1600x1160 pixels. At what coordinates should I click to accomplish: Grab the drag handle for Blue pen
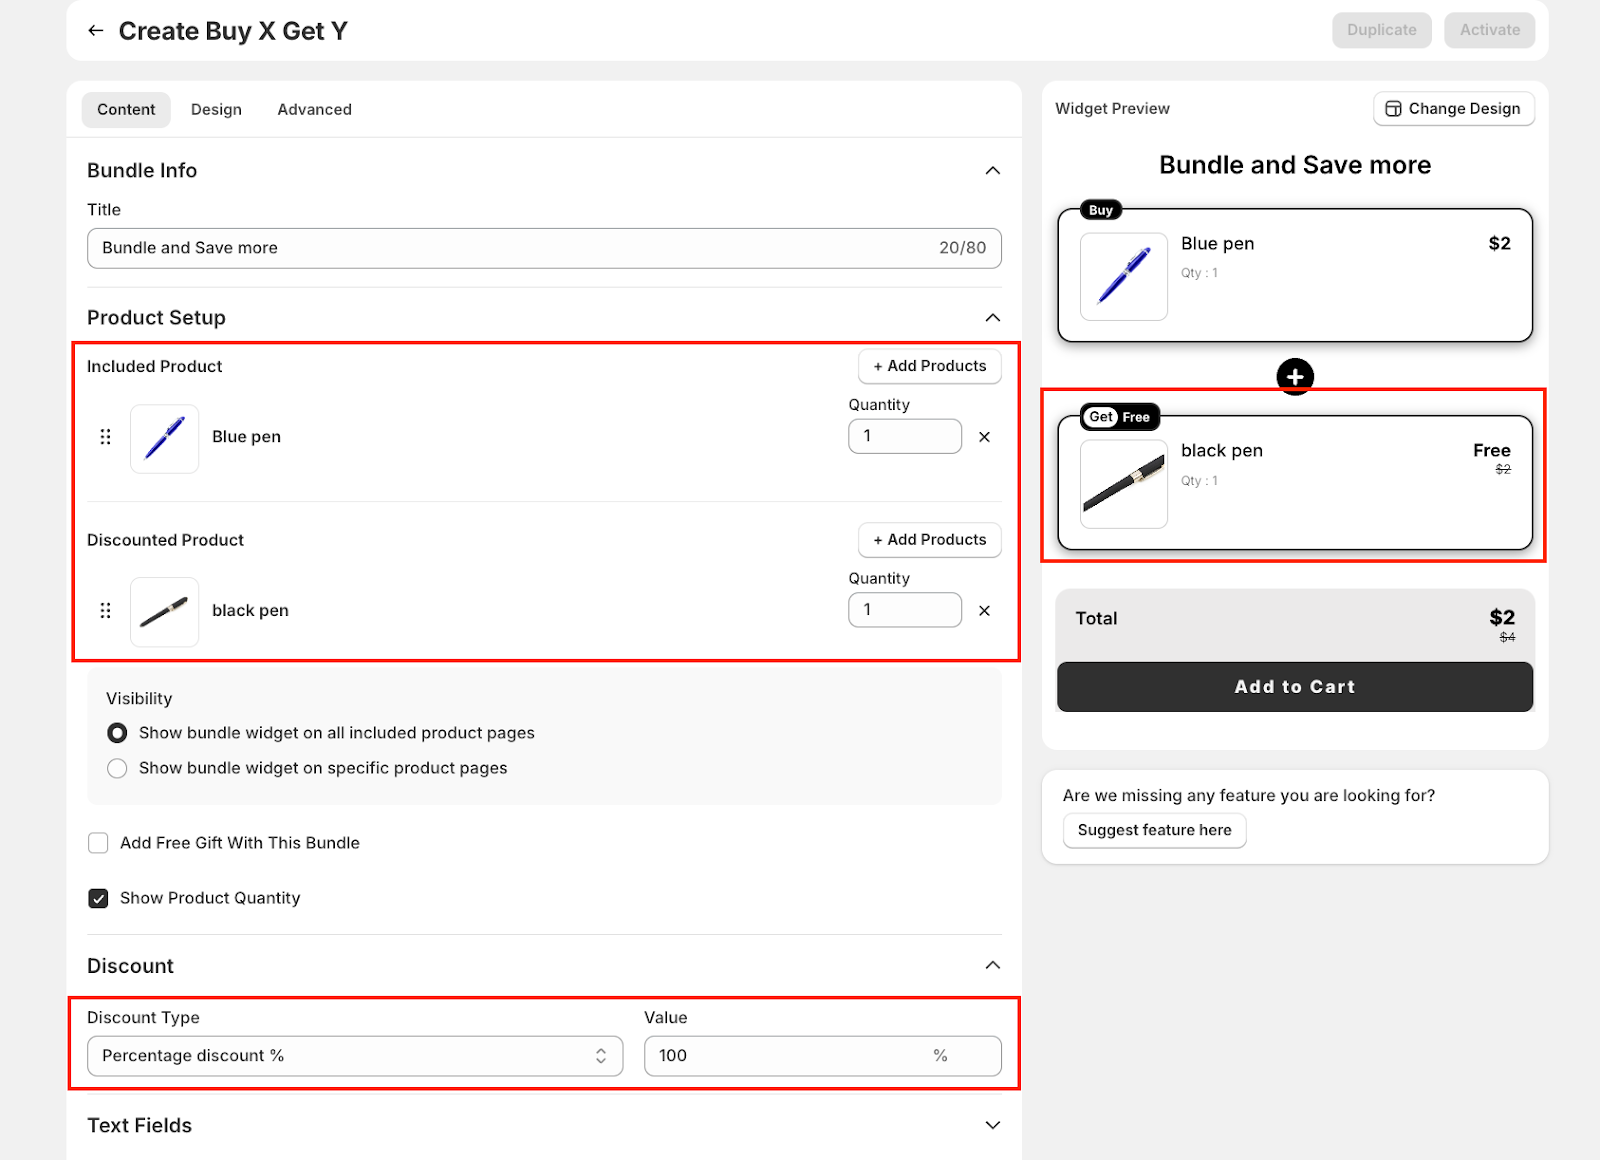click(x=105, y=437)
